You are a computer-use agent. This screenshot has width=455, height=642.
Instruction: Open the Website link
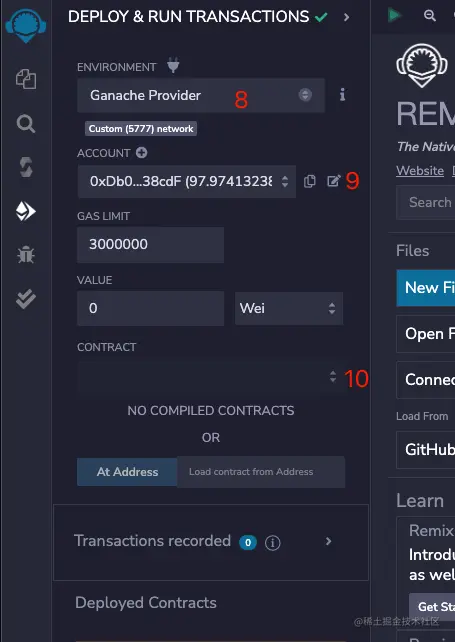point(420,171)
